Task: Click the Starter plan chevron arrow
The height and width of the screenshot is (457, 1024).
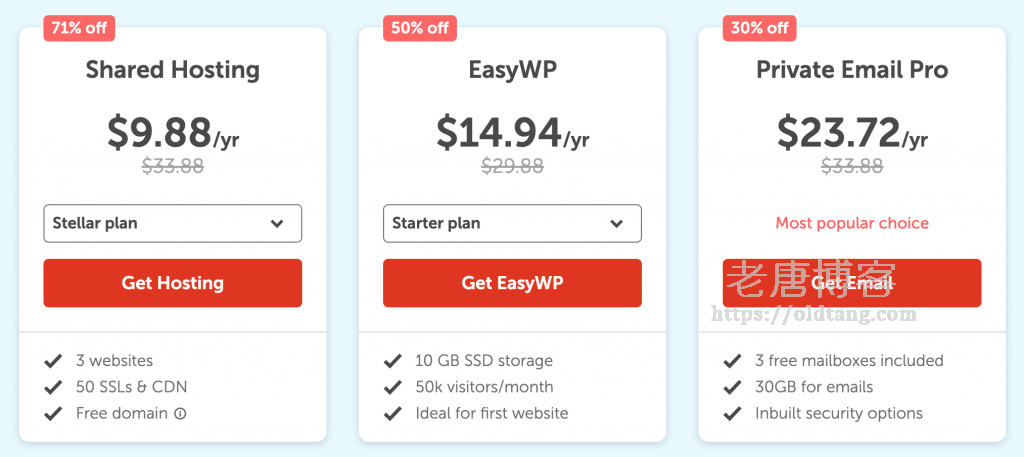Action: point(617,224)
